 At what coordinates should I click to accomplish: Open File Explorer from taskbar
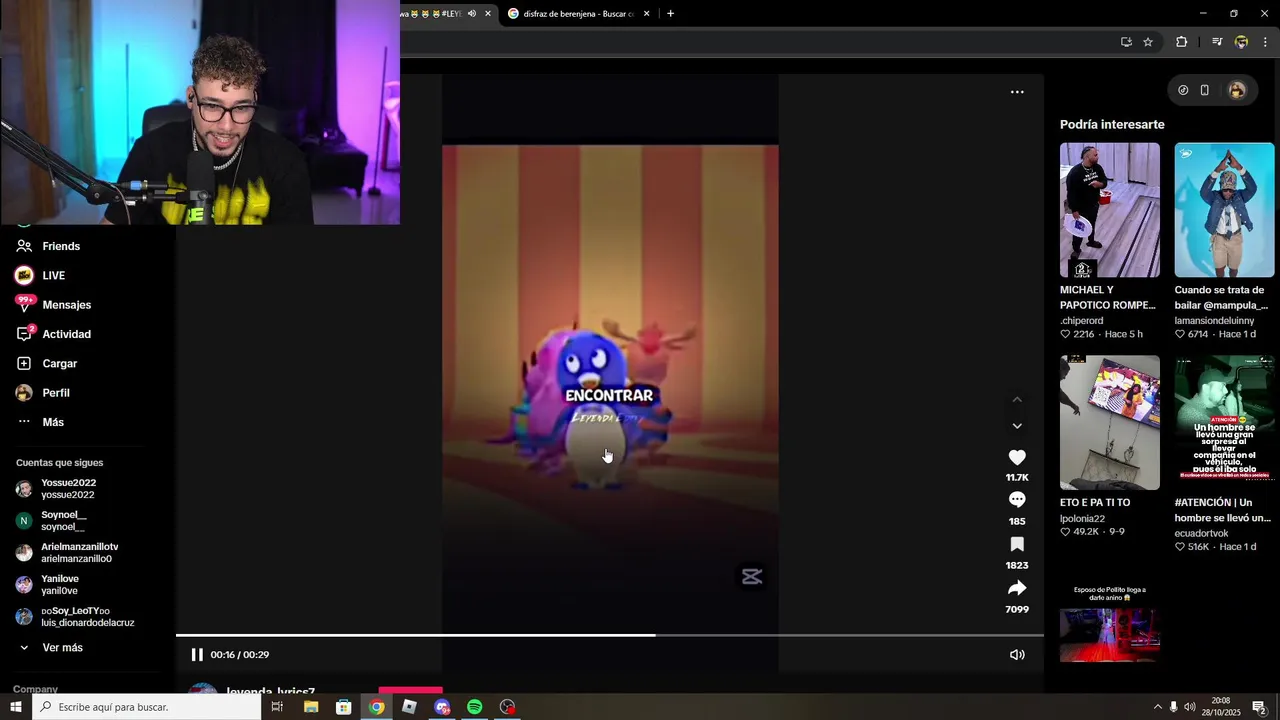(311, 707)
